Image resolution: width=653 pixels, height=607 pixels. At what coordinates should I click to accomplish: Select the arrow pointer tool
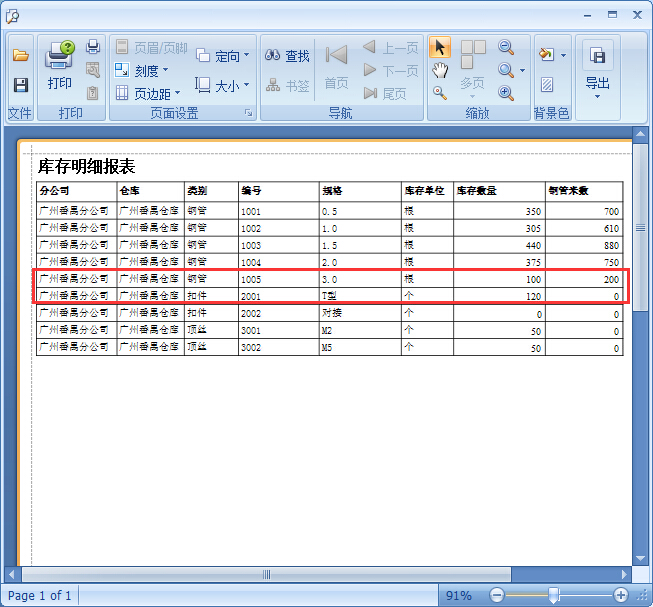click(440, 48)
